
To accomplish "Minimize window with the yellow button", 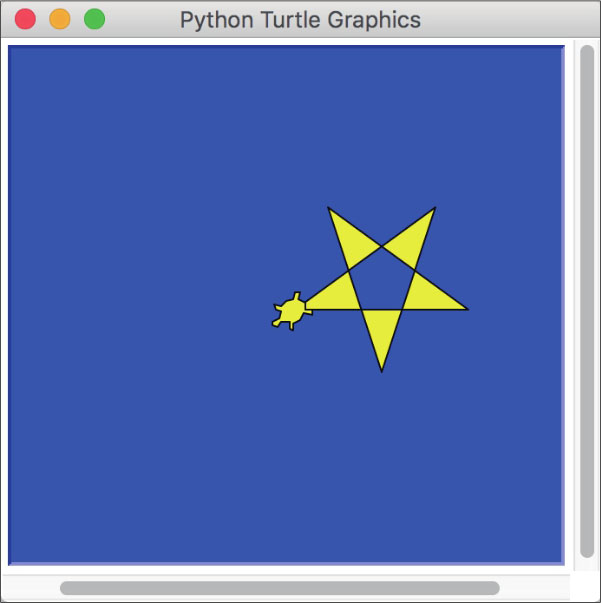I will pyautogui.click(x=60, y=19).
